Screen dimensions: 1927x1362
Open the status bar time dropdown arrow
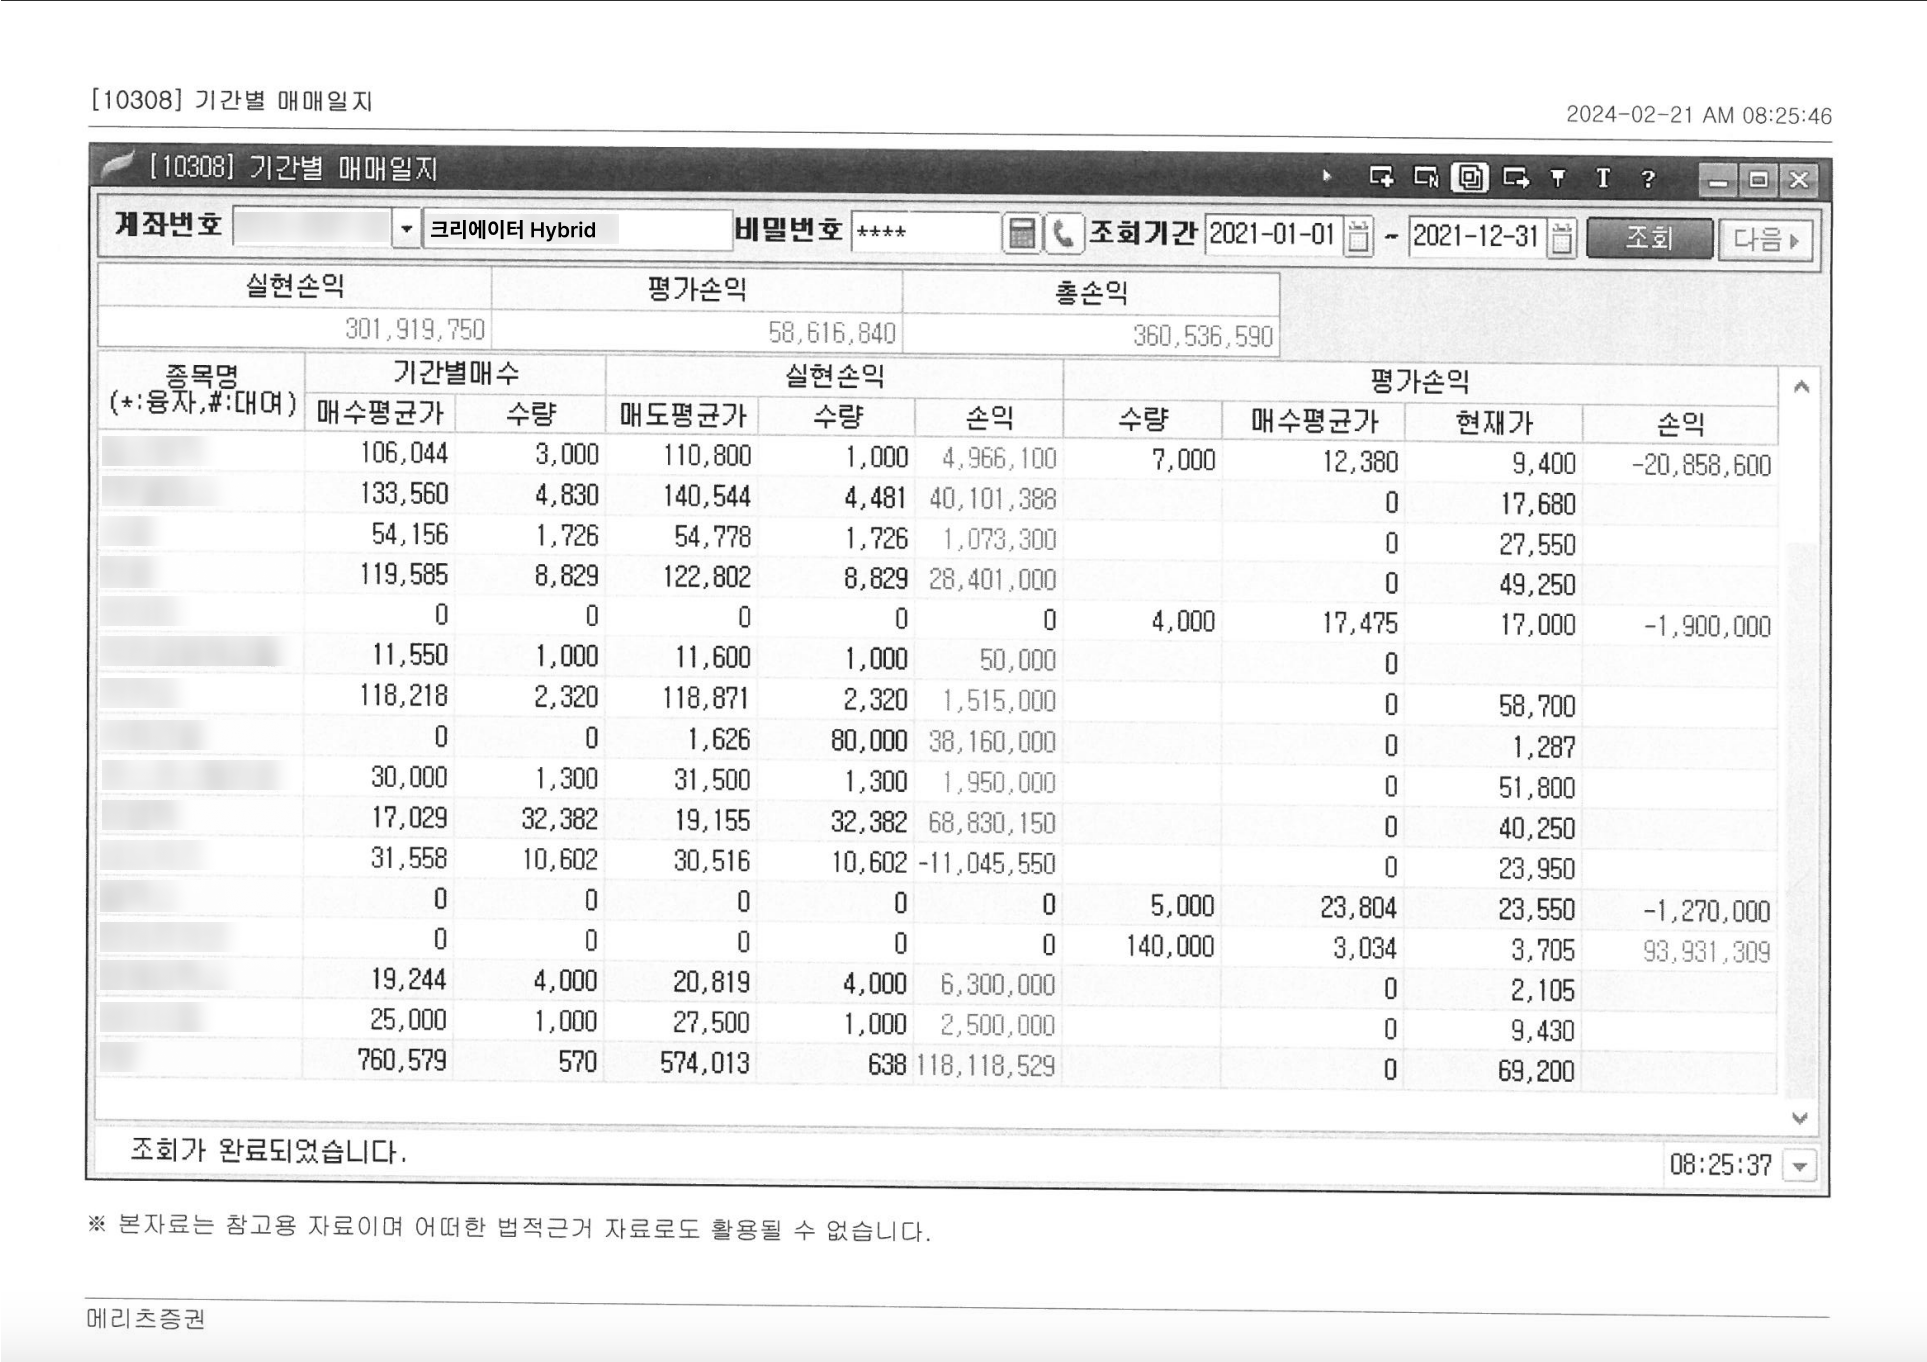[1800, 1166]
